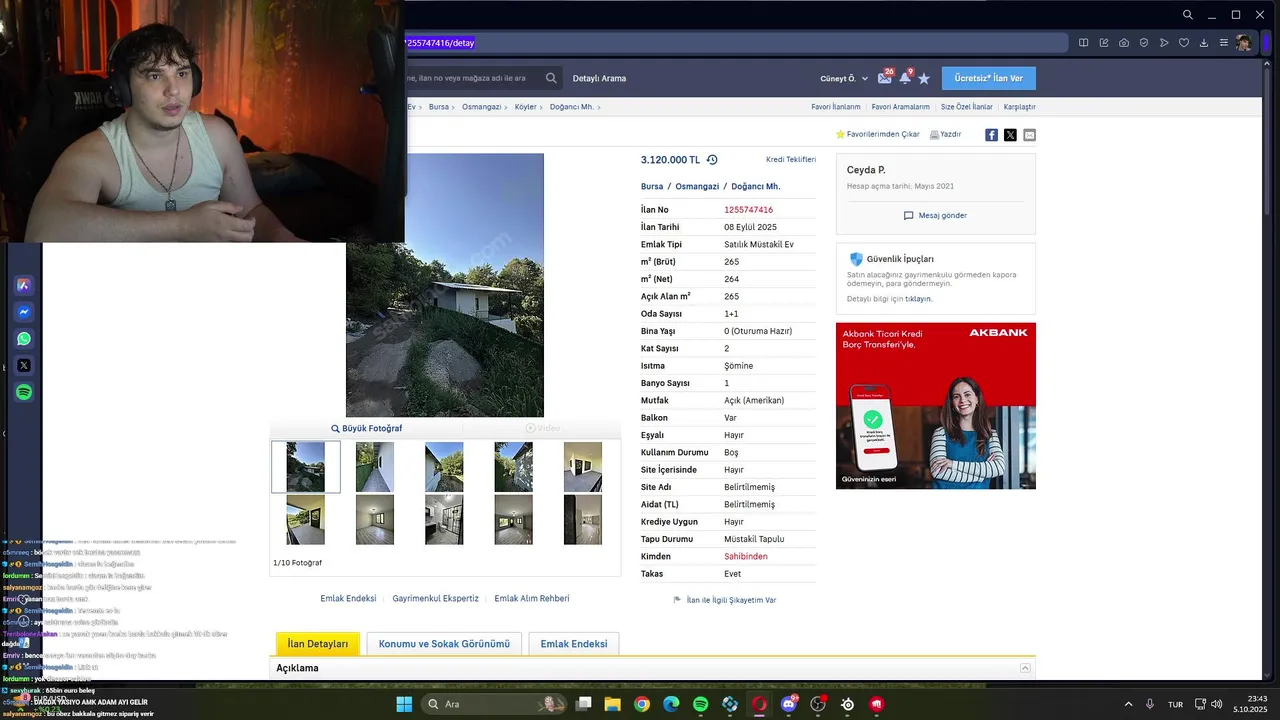This screenshot has height=720, width=1280.
Task: Open the reader view book icon in browser toolbar
Action: point(1084,43)
